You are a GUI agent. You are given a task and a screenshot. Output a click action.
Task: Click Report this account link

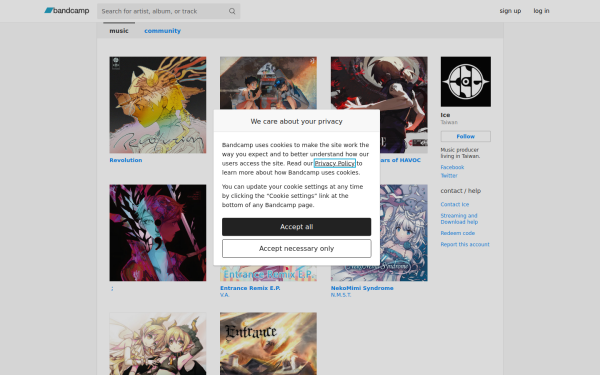(465, 244)
